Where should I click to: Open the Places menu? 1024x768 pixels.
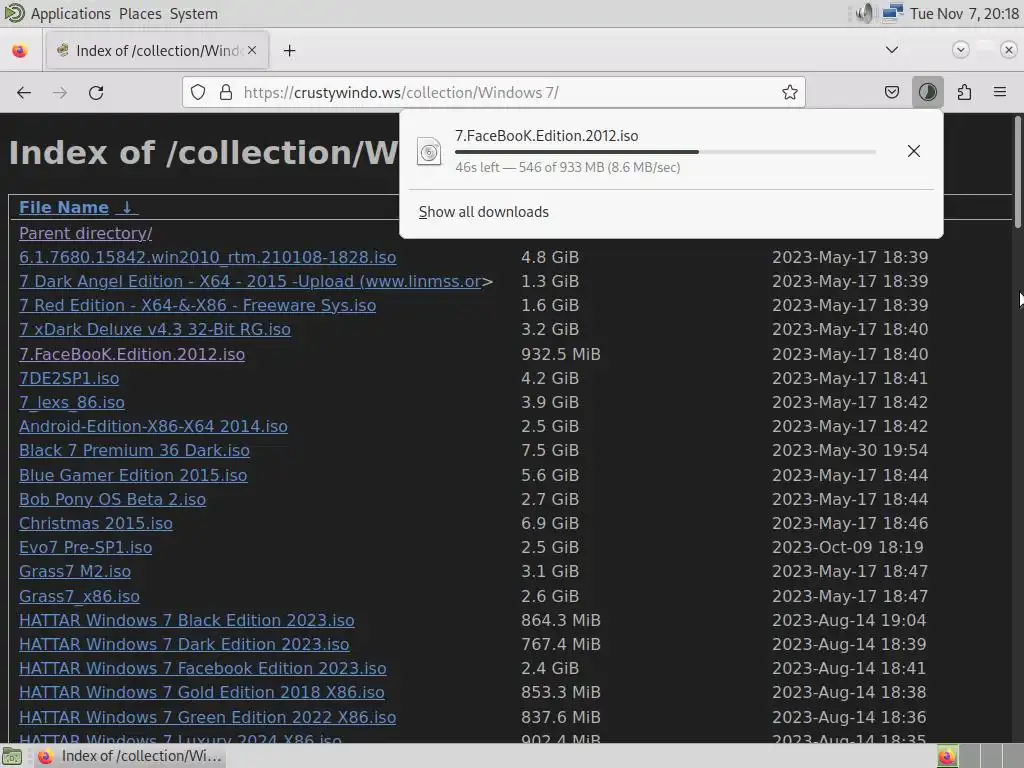[x=140, y=14]
